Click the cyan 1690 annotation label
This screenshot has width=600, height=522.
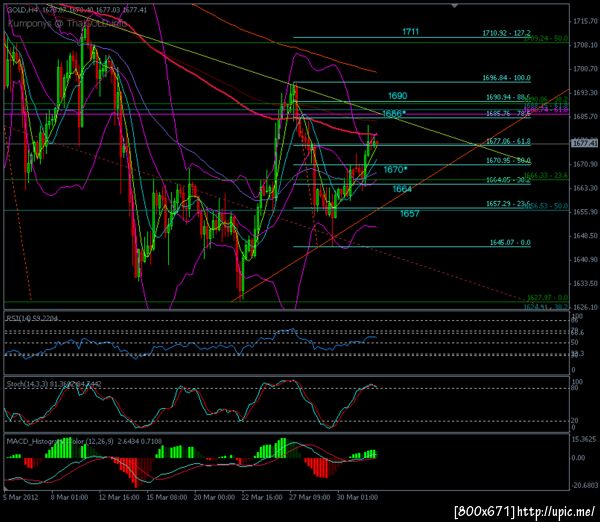click(398, 96)
